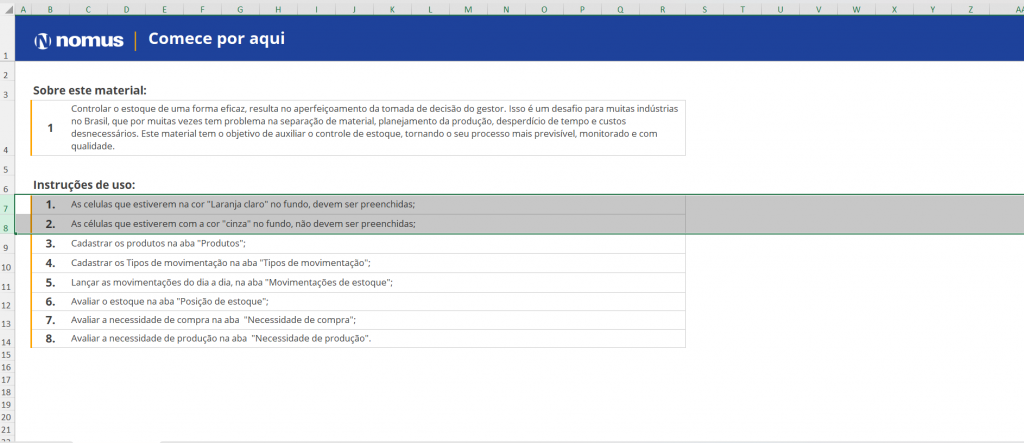Select the "Movimentações de estoque" instruction cell
Screen dimensions: 1024x443
coord(232,282)
